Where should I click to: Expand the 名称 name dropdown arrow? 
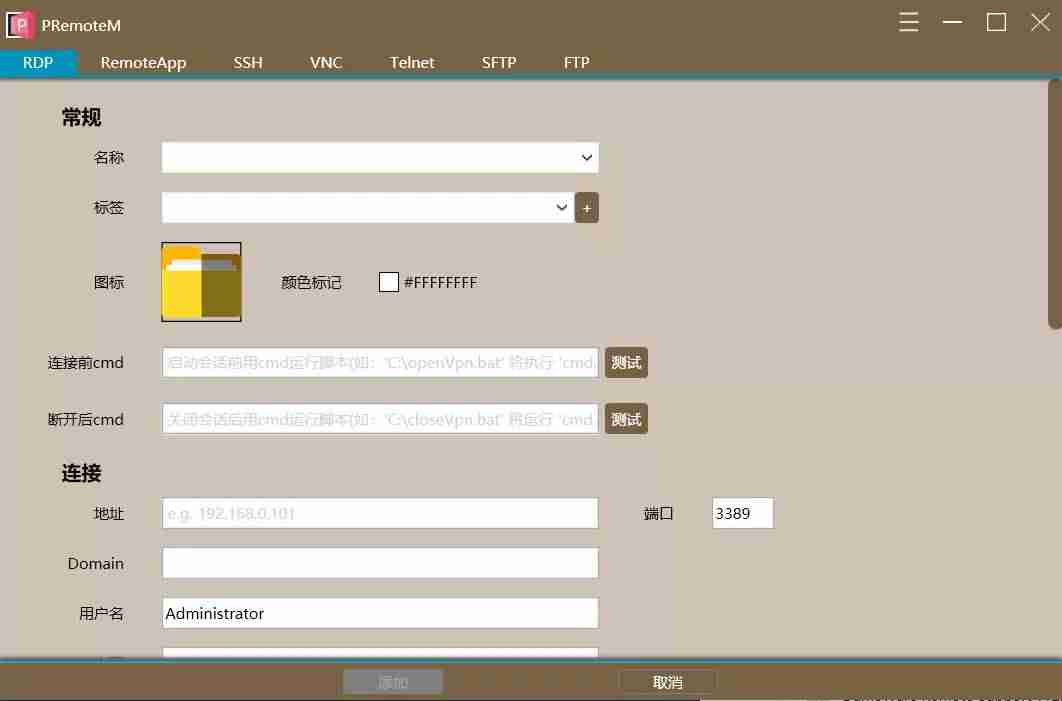click(x=587, y=158)
